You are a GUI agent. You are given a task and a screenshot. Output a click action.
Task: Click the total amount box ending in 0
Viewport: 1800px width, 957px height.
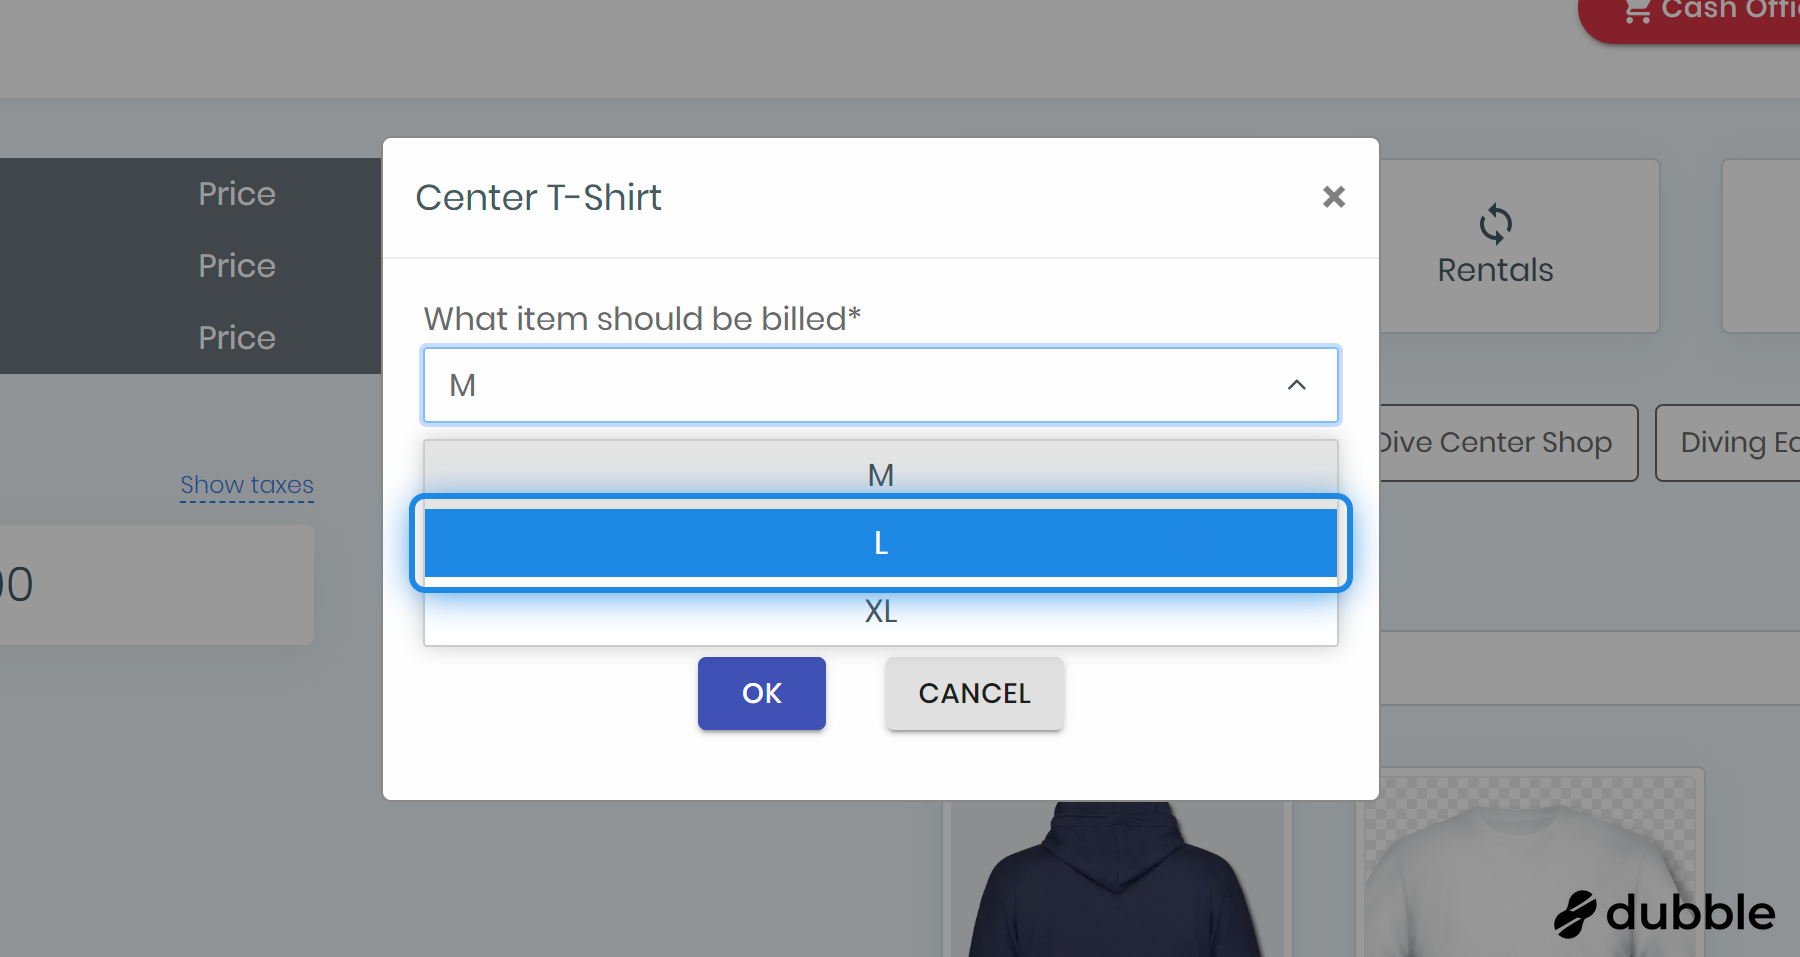pyautogui.click(x=150, y=585)
